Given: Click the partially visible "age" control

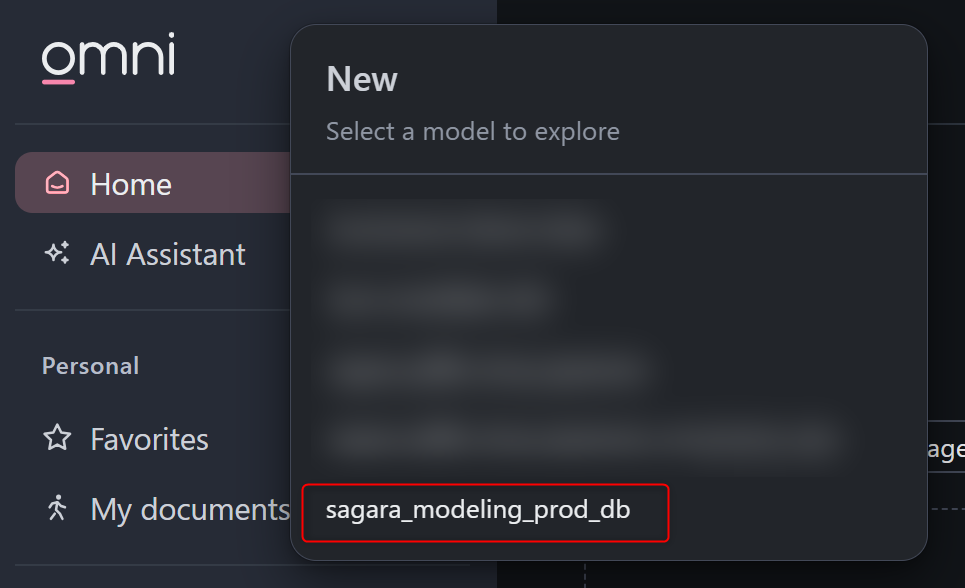Looking at the screenshot, I should point(945,450).
